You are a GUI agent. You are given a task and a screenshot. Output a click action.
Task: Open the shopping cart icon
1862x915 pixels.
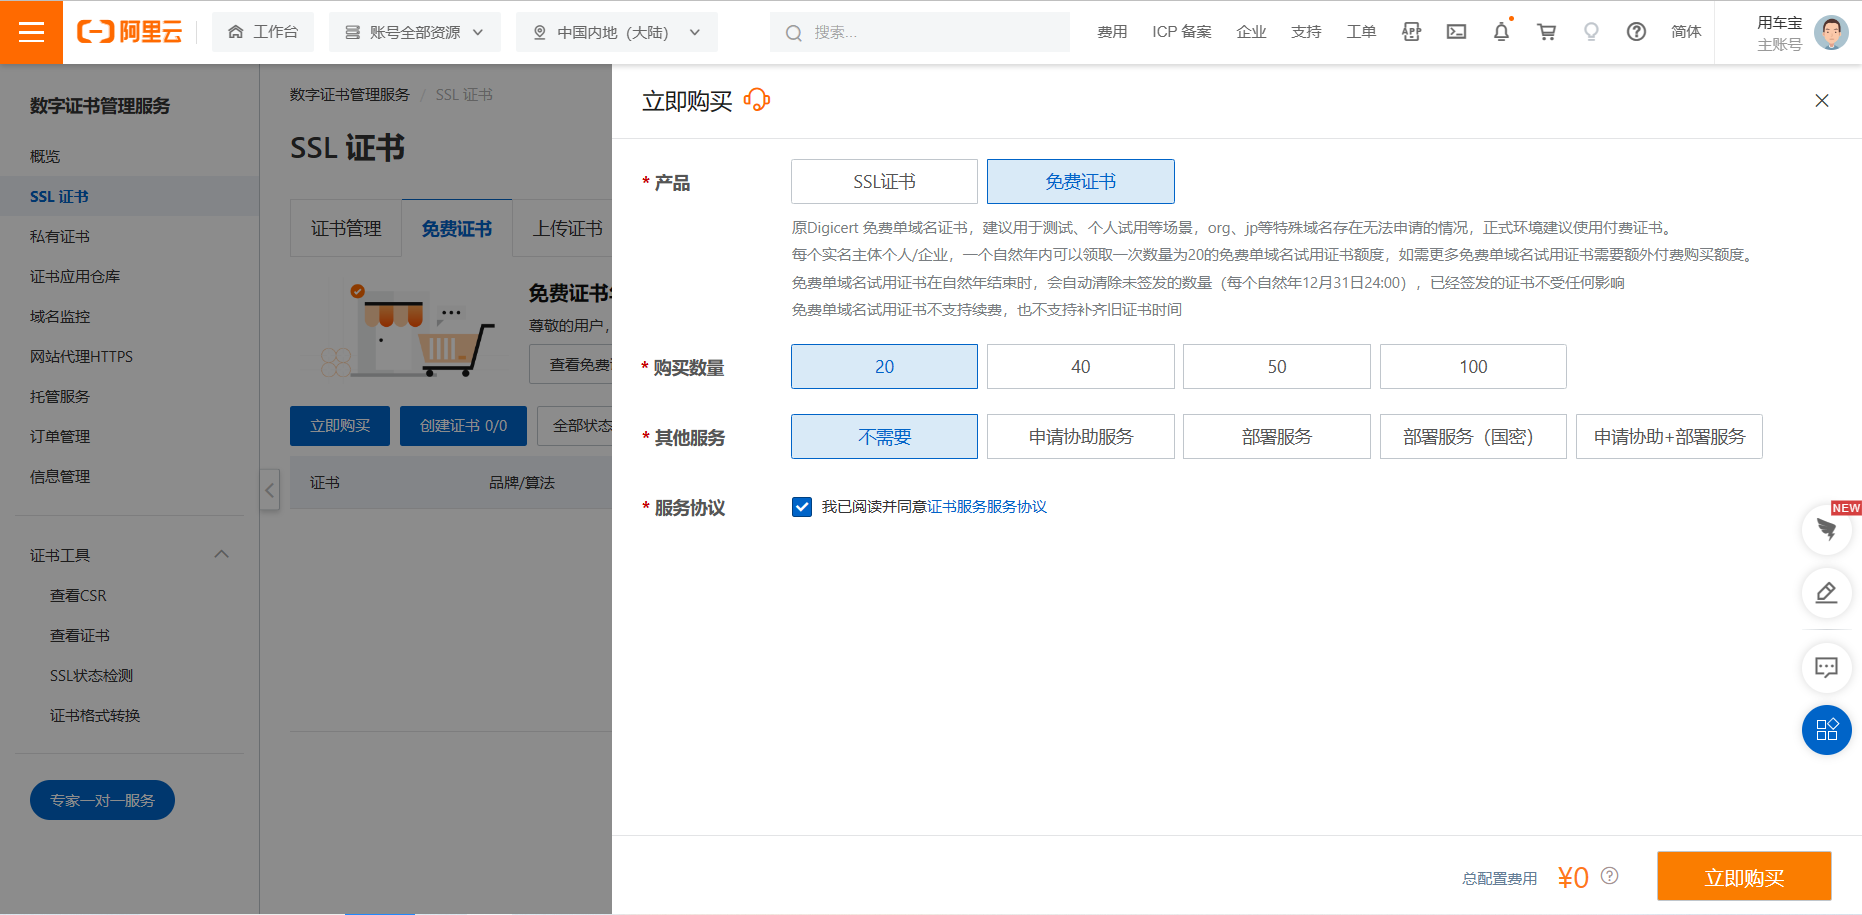pos(1546,32)
